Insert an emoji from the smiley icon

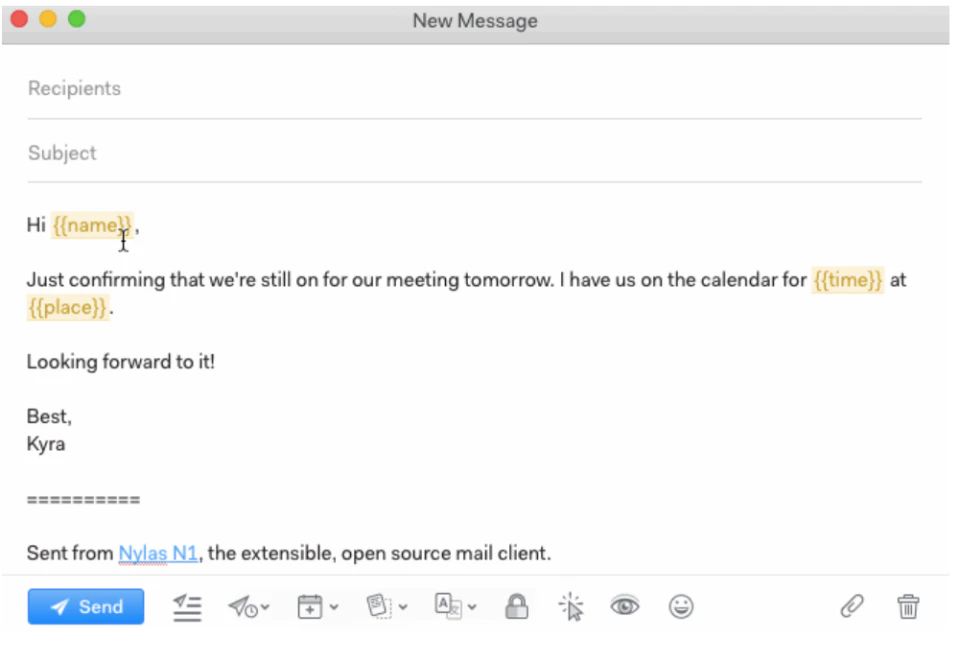click(x=681, y=607)
